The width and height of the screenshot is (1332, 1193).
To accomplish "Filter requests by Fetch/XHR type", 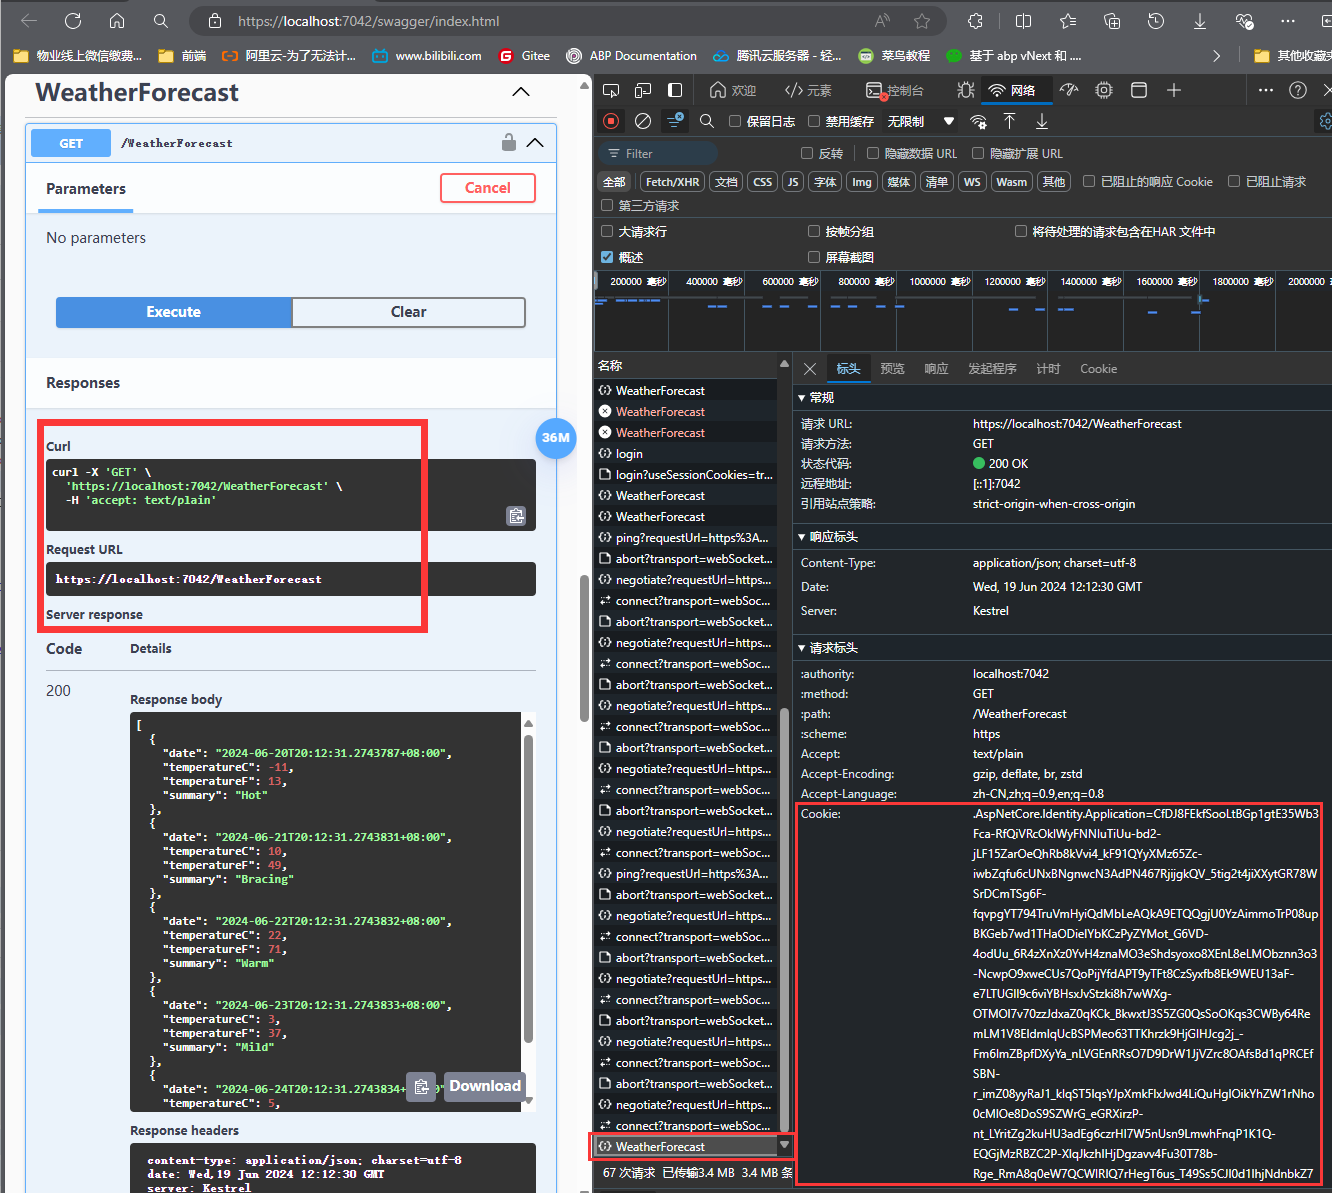I will (x=672, y=181).
